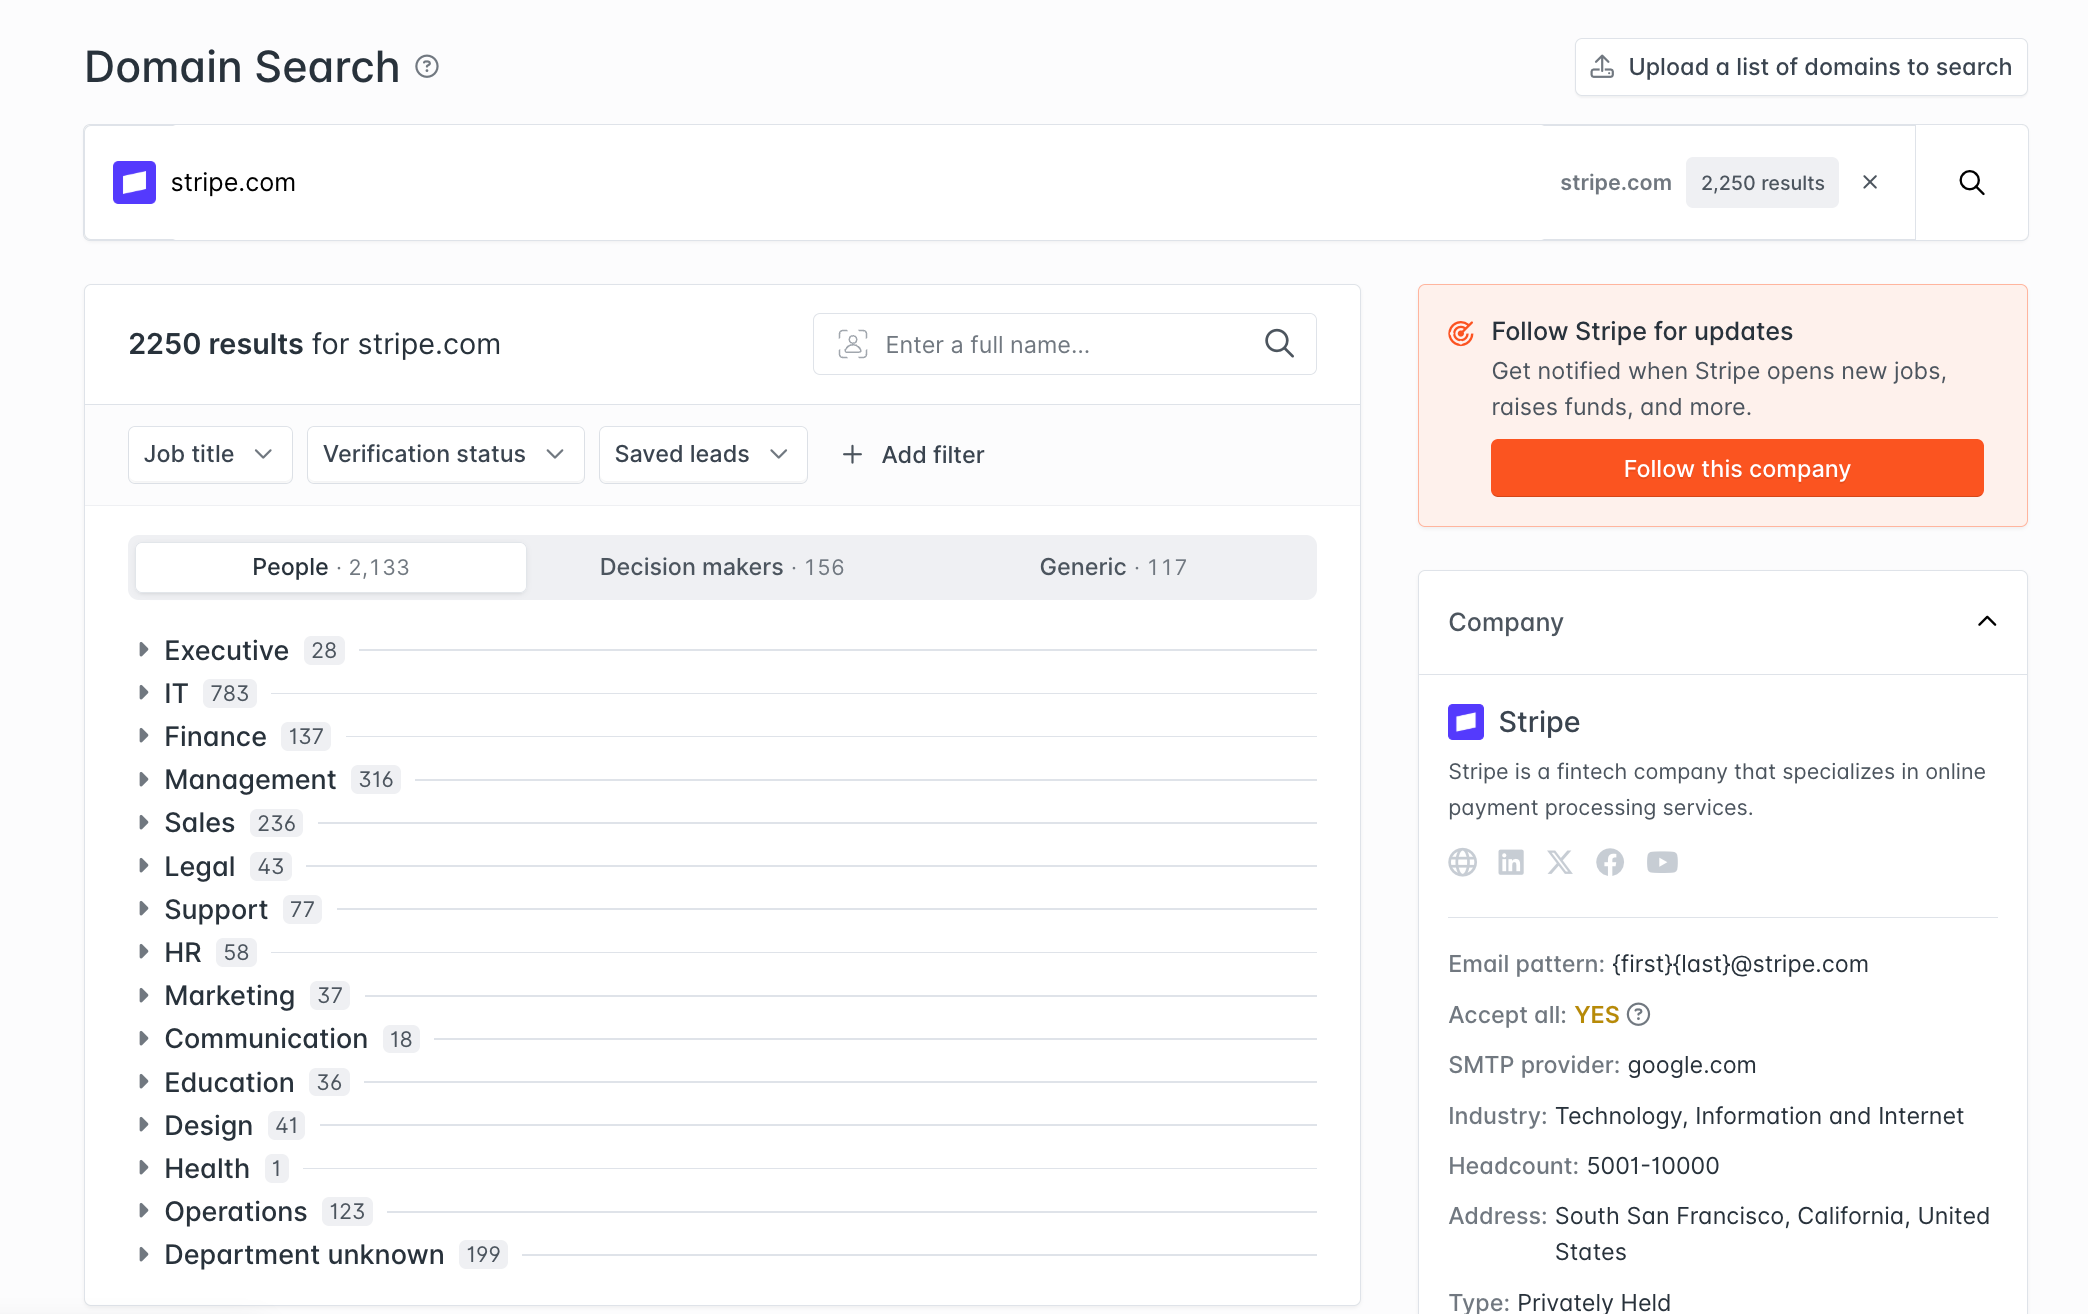The width and height of the screenshot is (2088, 1314).
Task: Search the full name with the magnifier icon
Action: [x=1280, y=344]
